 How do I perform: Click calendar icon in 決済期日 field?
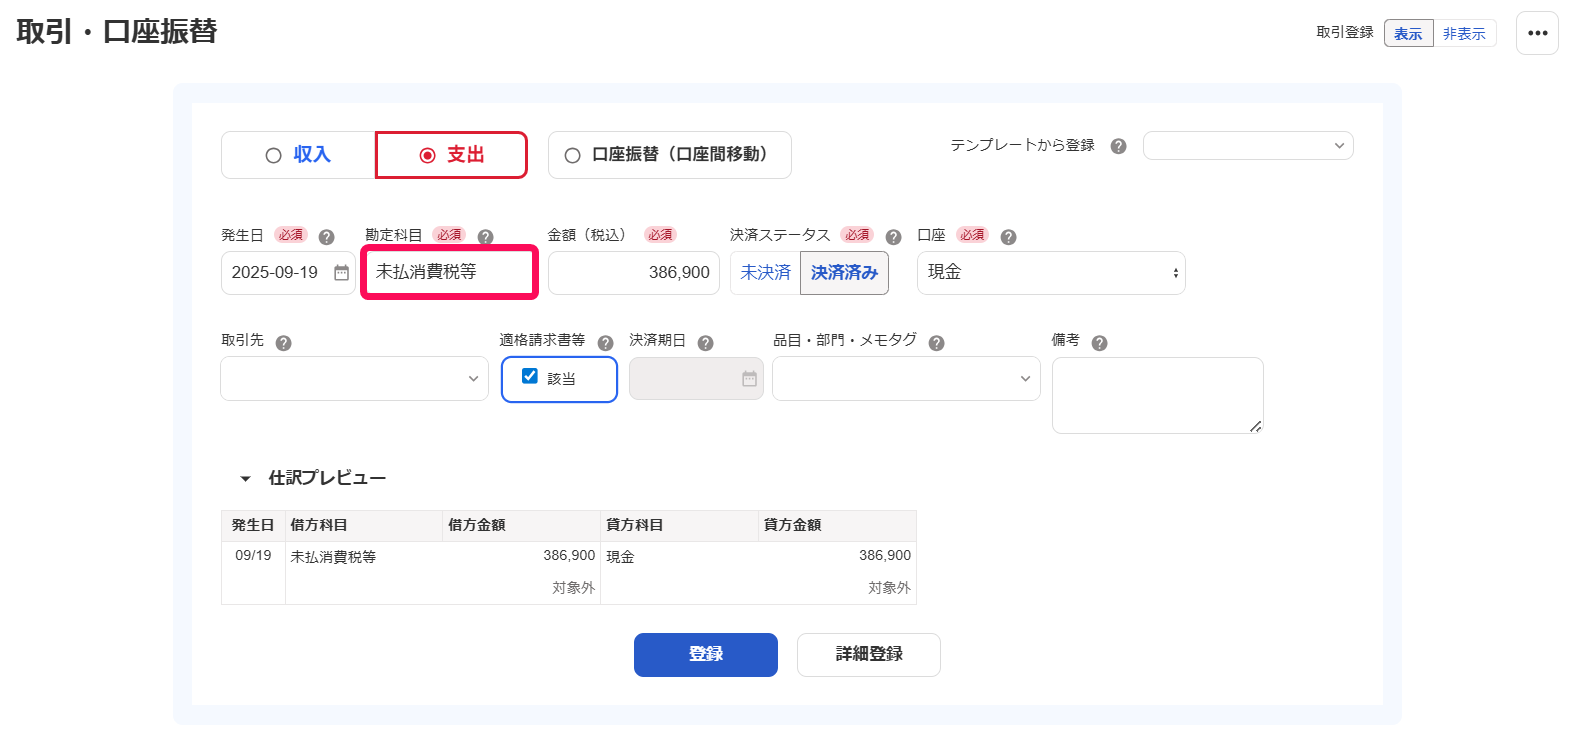[x=749, y=379]
